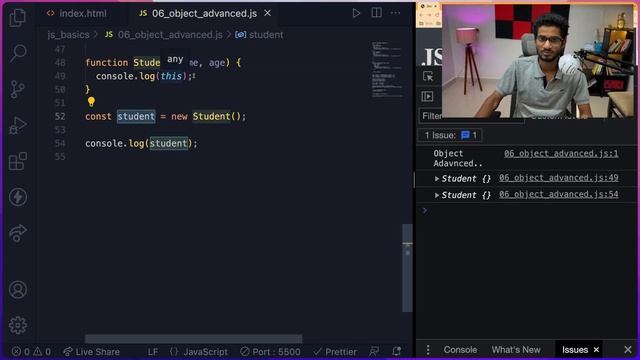
Task: Close the Issues drawer tab
Action: tap(596, 350)
